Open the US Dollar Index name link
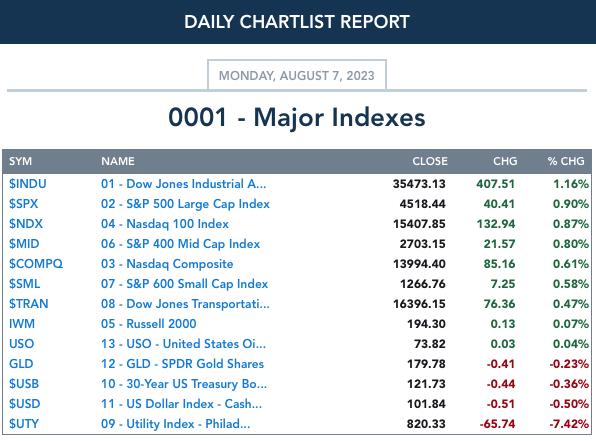 182,404
